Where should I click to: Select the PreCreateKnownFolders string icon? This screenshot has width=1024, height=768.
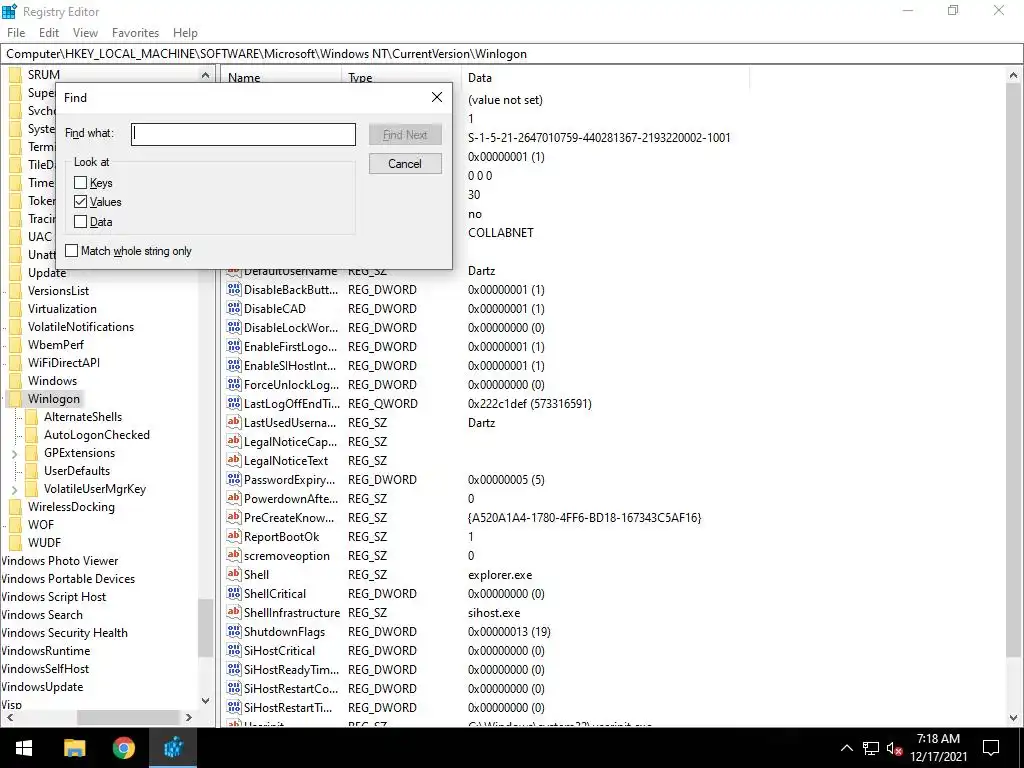coord(234,517)
